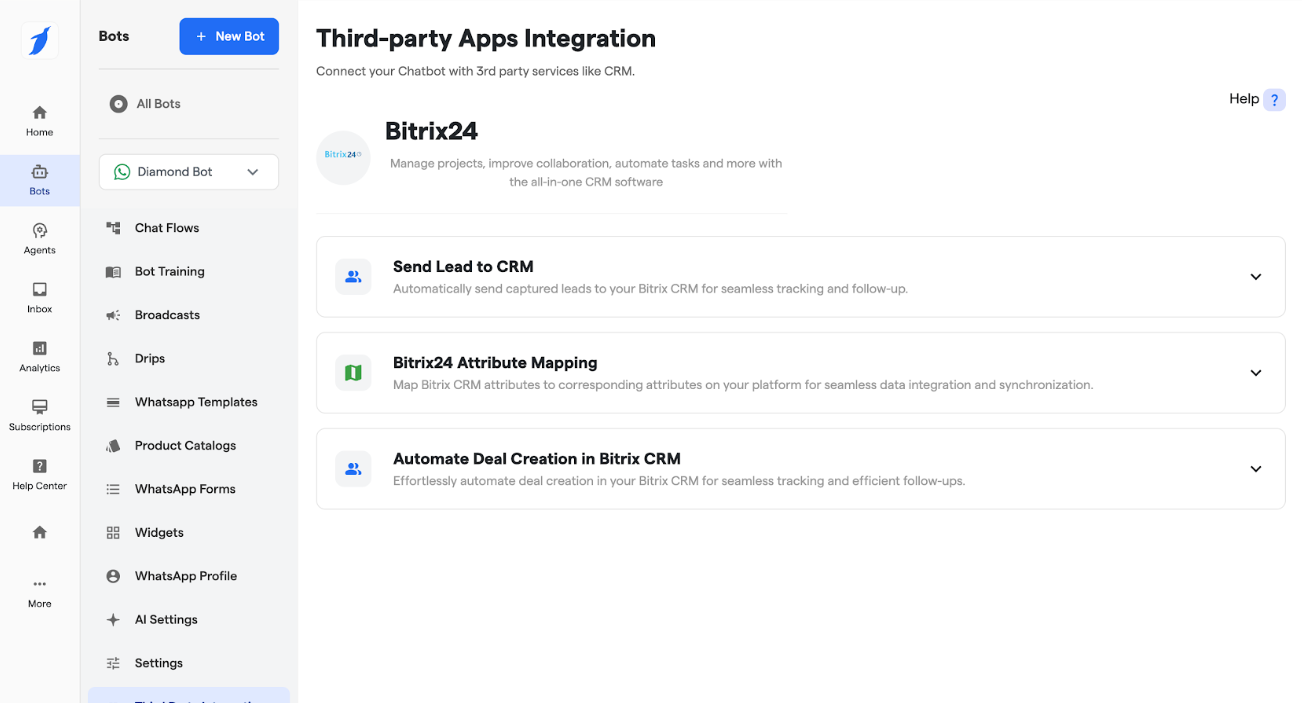
Task: Click the AI Settings sparkle icon
Action: coord(113,620)
